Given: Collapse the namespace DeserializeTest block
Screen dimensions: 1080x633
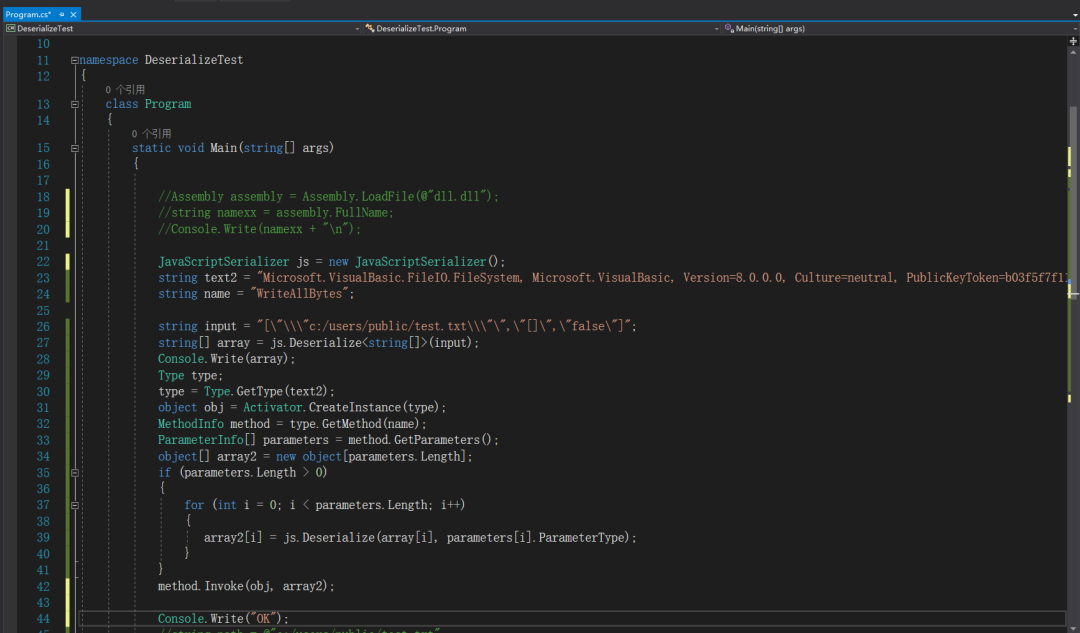Looking at the screenshot, I should point(74,61).
